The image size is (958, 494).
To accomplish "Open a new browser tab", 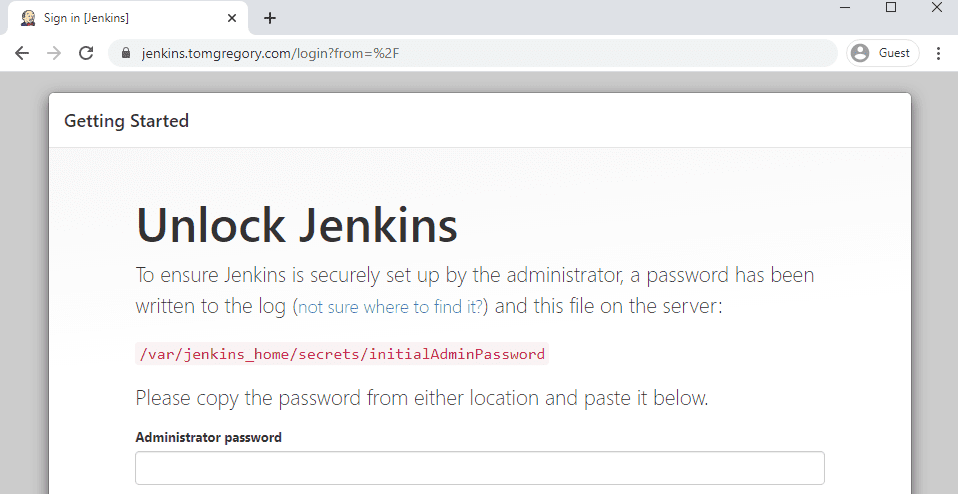I will tap(270, 18).
